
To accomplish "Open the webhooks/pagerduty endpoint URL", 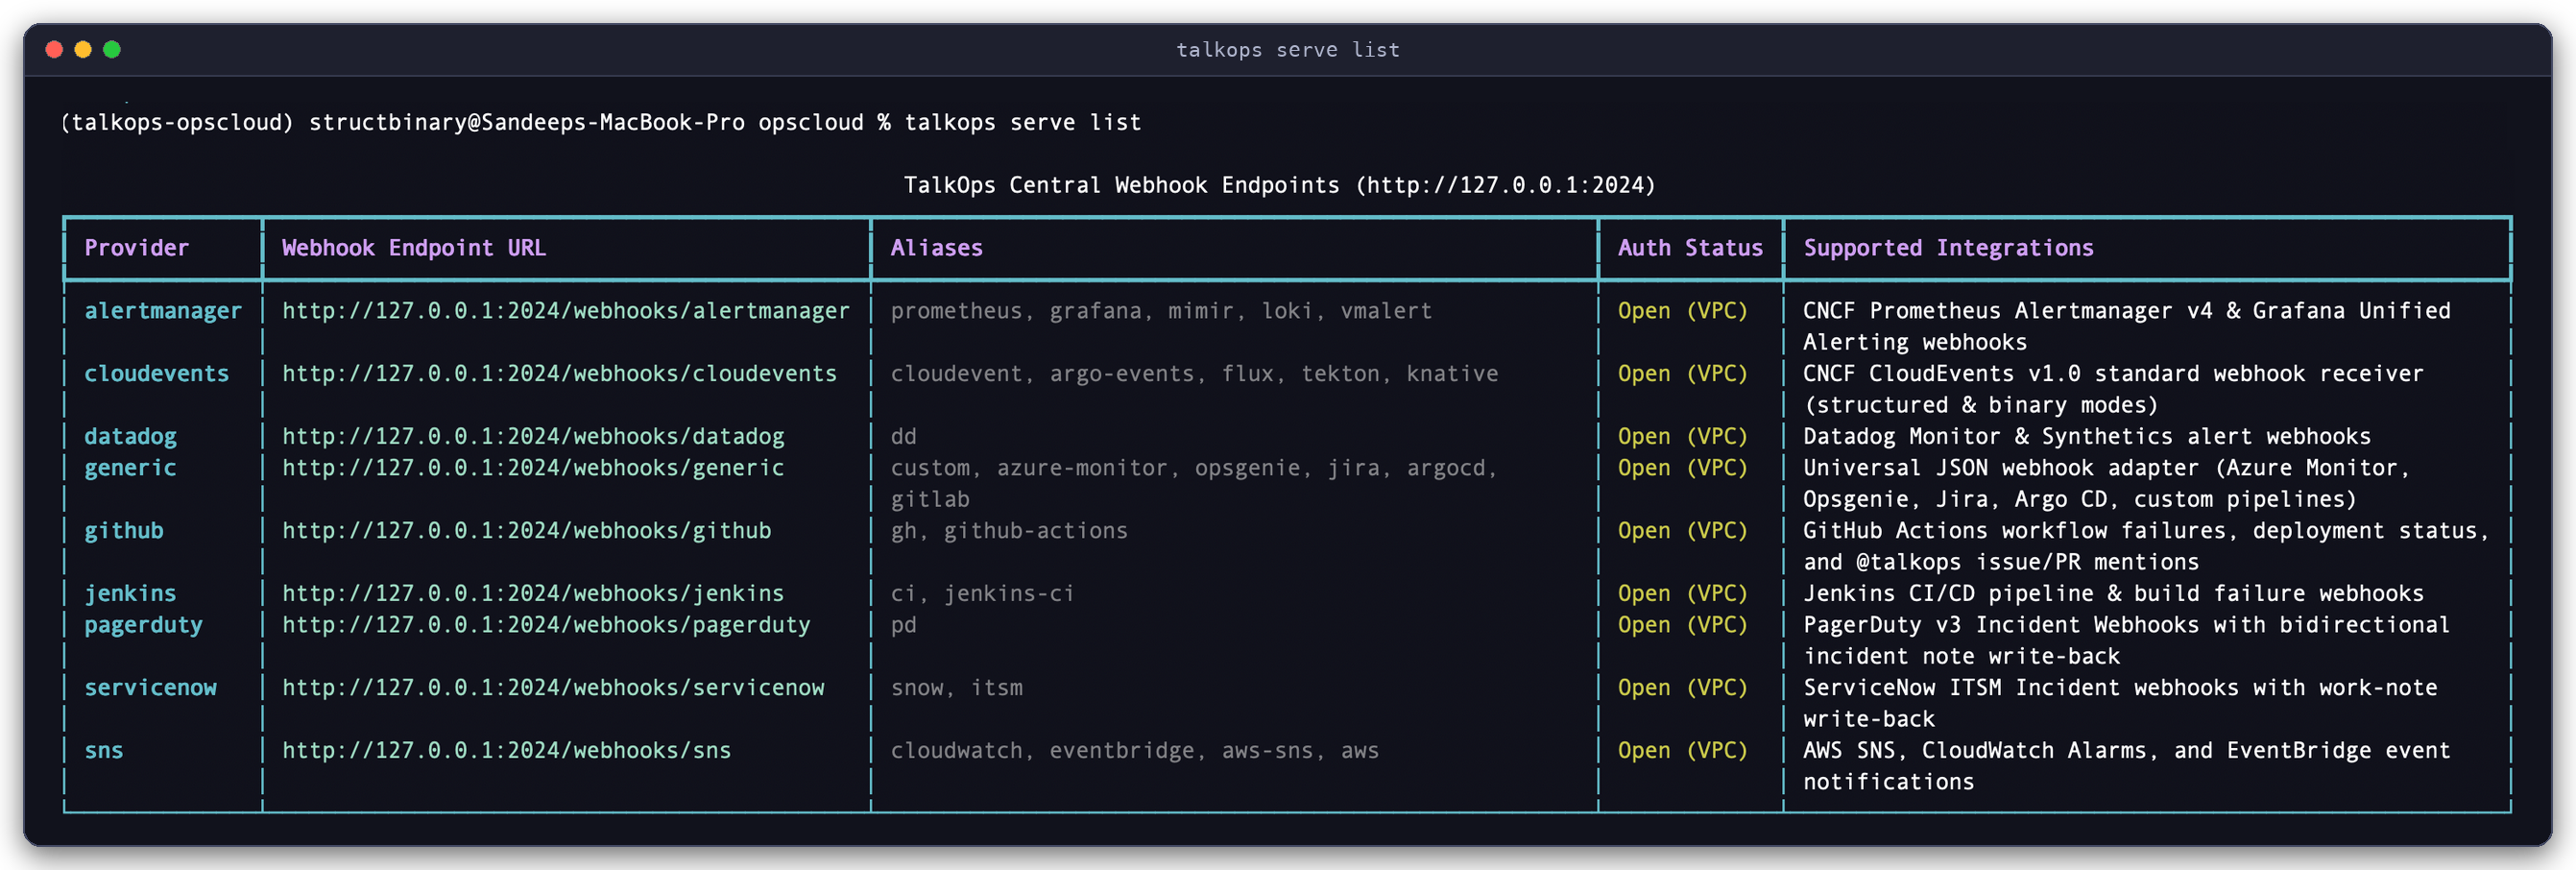I will click(x=546, y=625).
